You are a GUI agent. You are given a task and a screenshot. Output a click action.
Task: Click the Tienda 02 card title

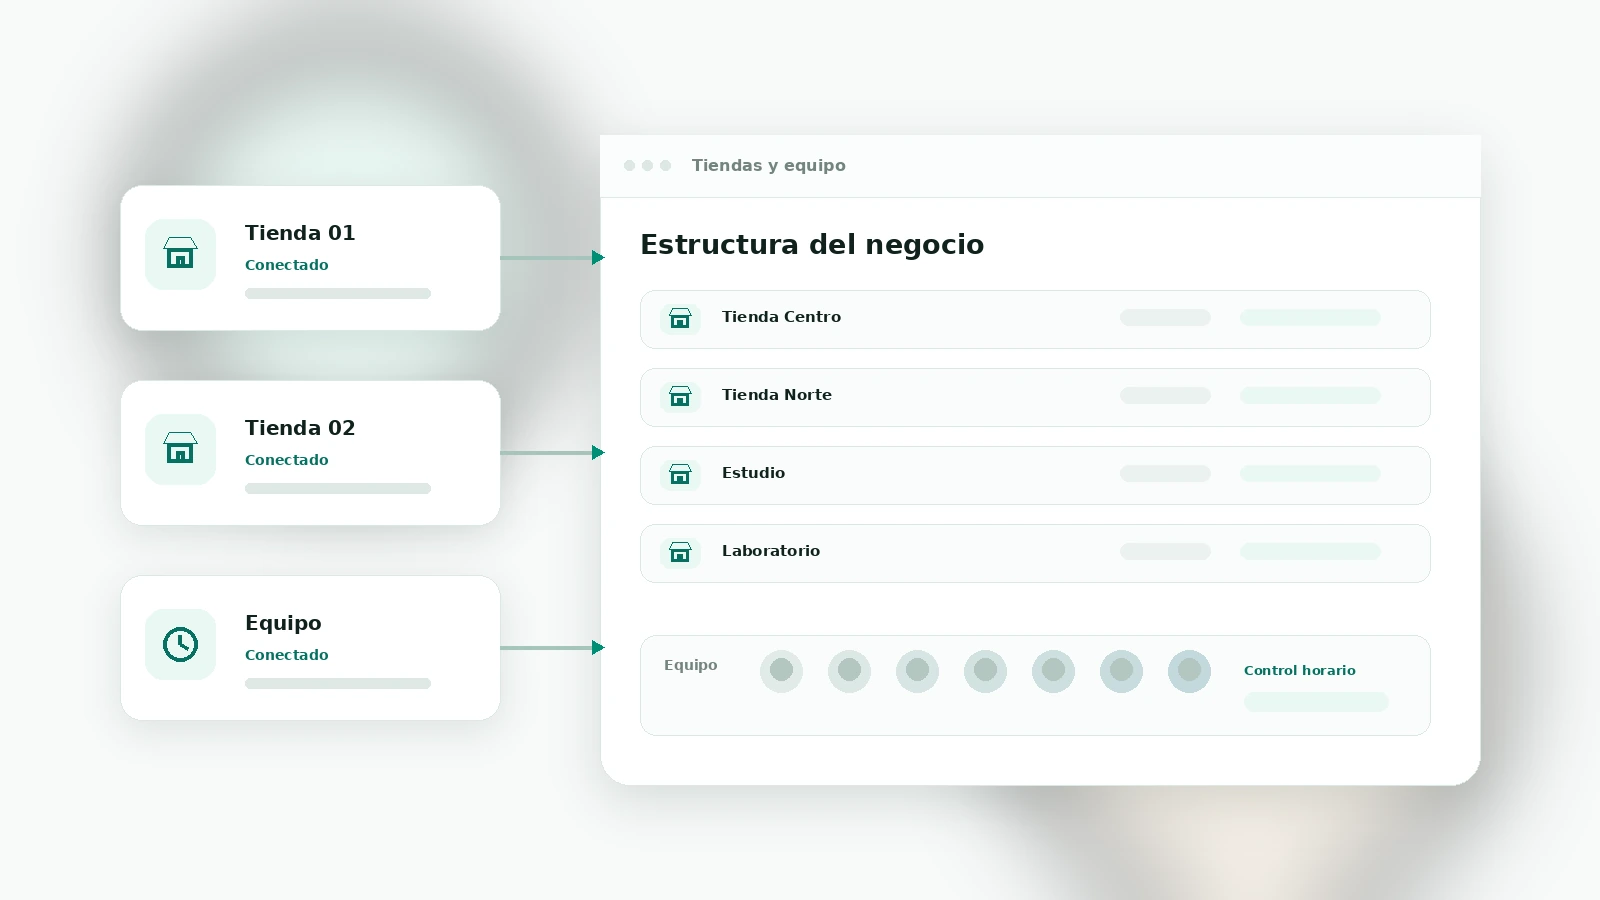coord(300,428)
